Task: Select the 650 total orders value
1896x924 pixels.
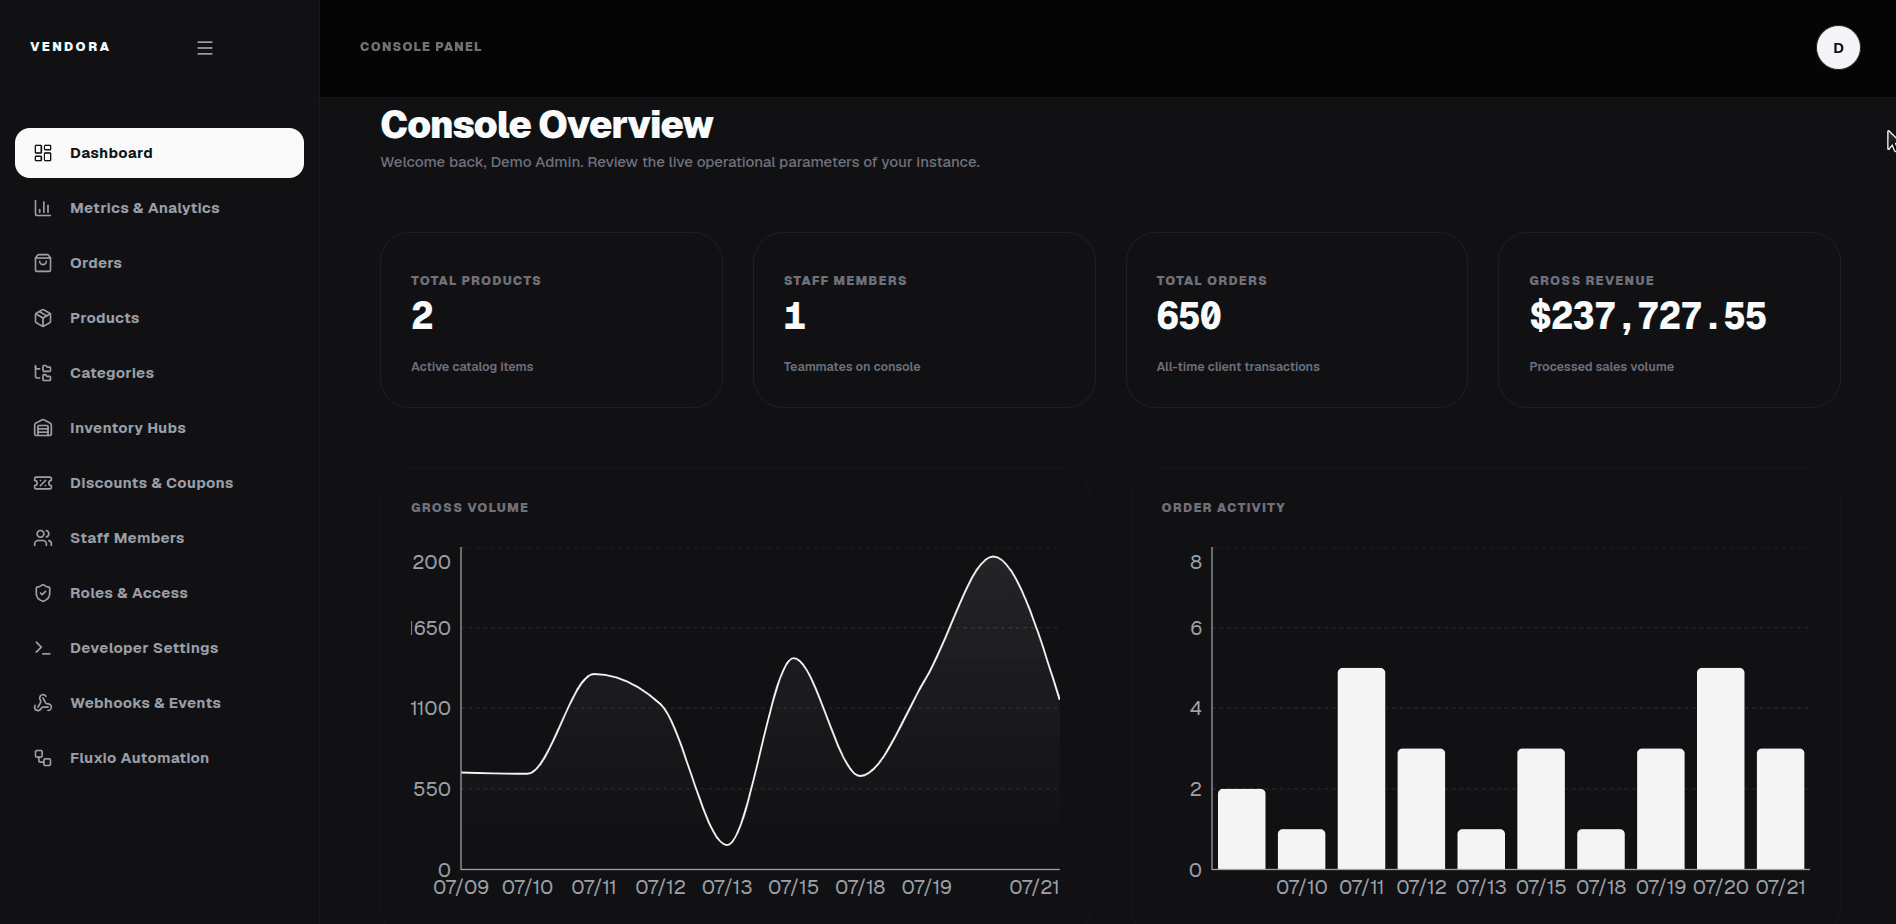Action: (1189, 317)
